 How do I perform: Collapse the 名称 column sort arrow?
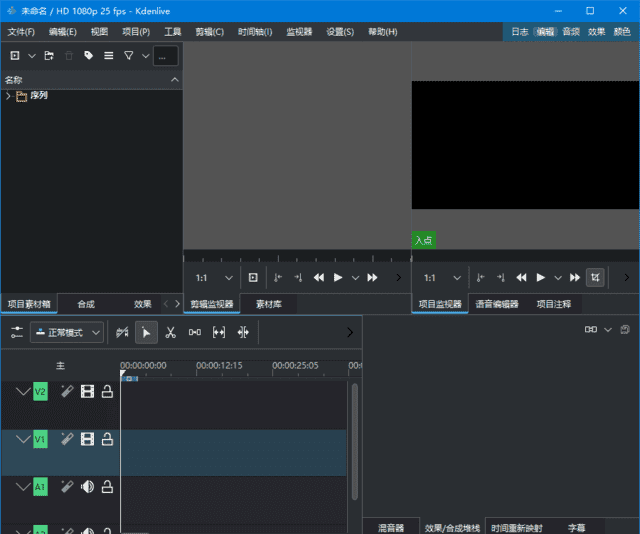coord(175,80)
